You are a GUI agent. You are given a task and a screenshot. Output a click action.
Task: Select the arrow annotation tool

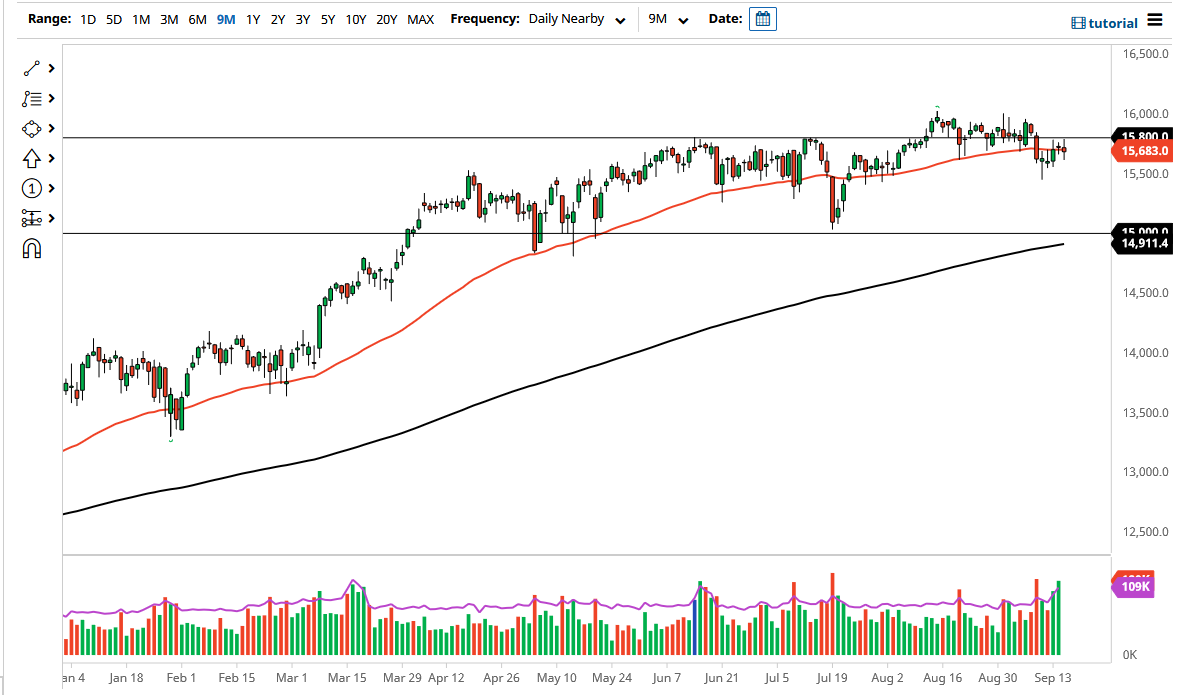[x=30, y=158]
